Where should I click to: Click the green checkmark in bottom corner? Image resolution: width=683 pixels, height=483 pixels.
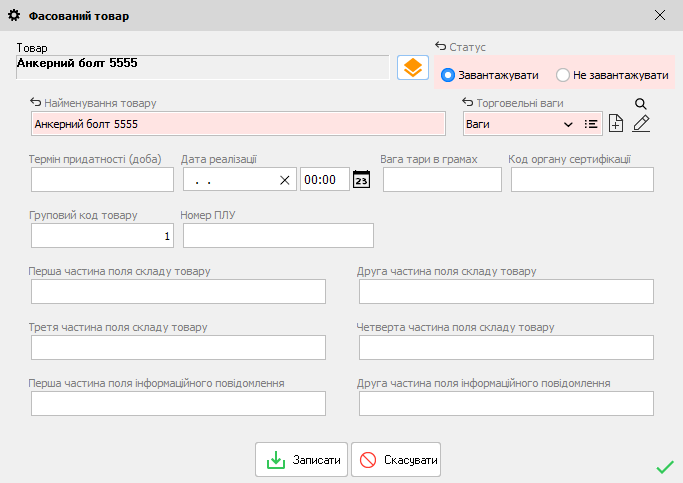(664, 466)
